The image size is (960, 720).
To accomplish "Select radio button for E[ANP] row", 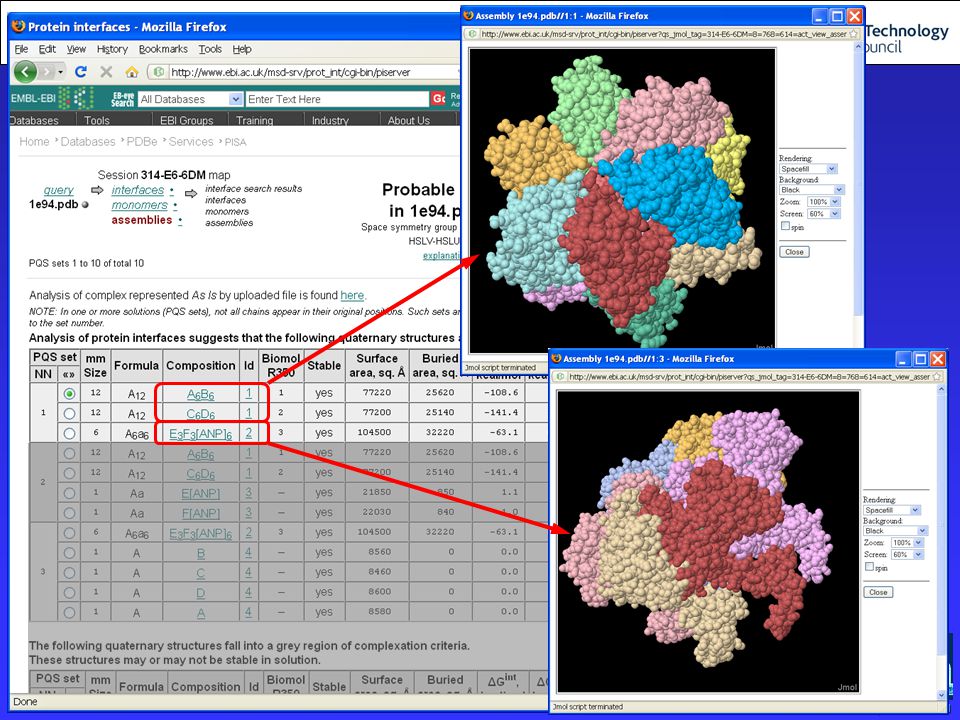I will point(69,493).
